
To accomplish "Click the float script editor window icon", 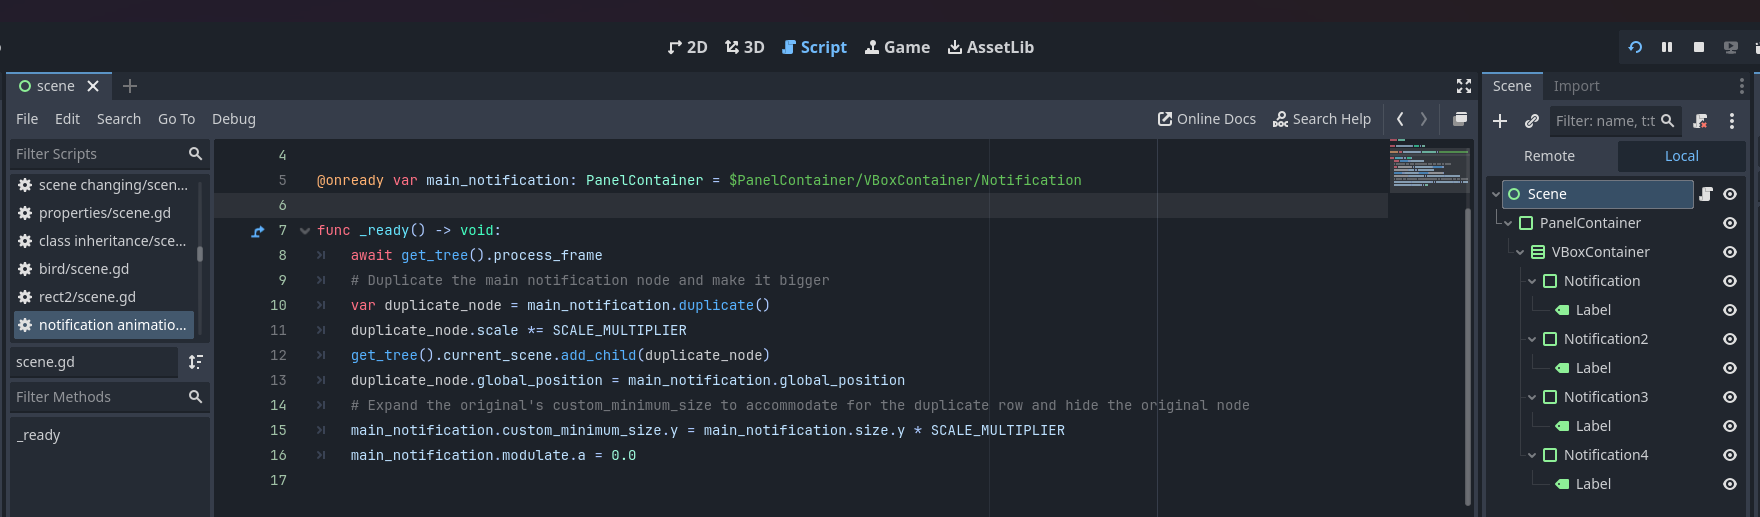I will 1460,119.
